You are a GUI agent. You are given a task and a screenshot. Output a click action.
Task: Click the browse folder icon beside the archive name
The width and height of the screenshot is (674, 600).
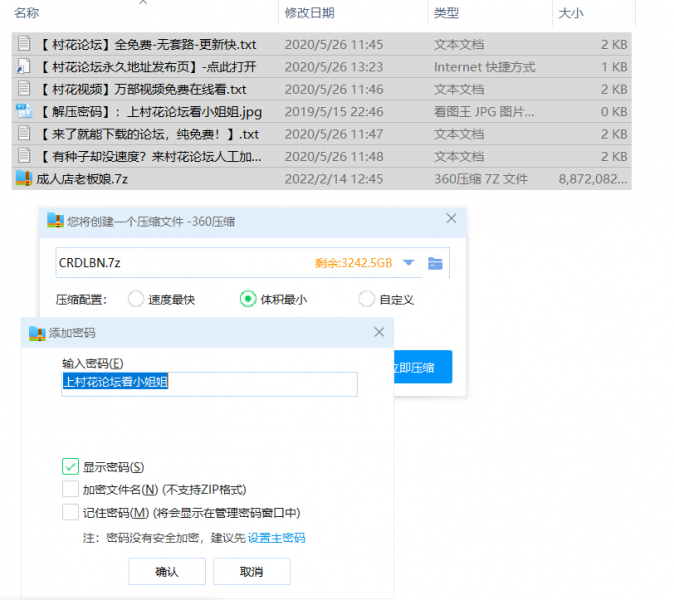click(435, 263)
